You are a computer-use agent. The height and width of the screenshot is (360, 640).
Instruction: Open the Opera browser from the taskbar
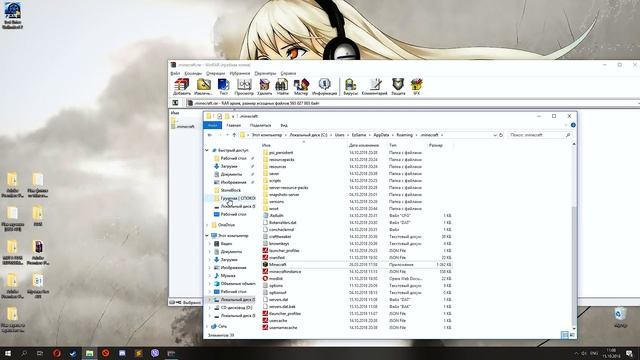[57, 353]
